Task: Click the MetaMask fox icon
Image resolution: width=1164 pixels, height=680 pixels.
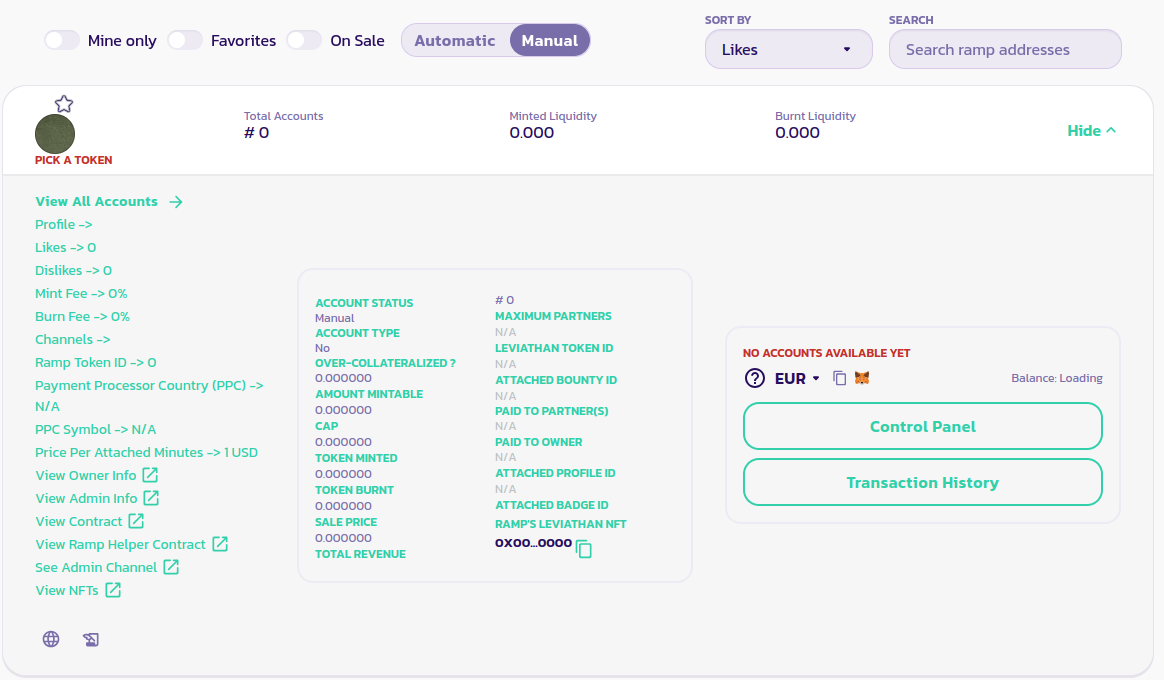Action: coord(862,379)
